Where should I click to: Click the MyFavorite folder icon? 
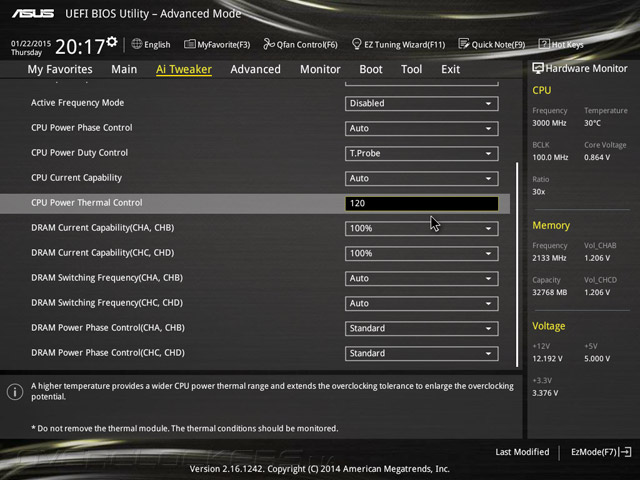189,44
